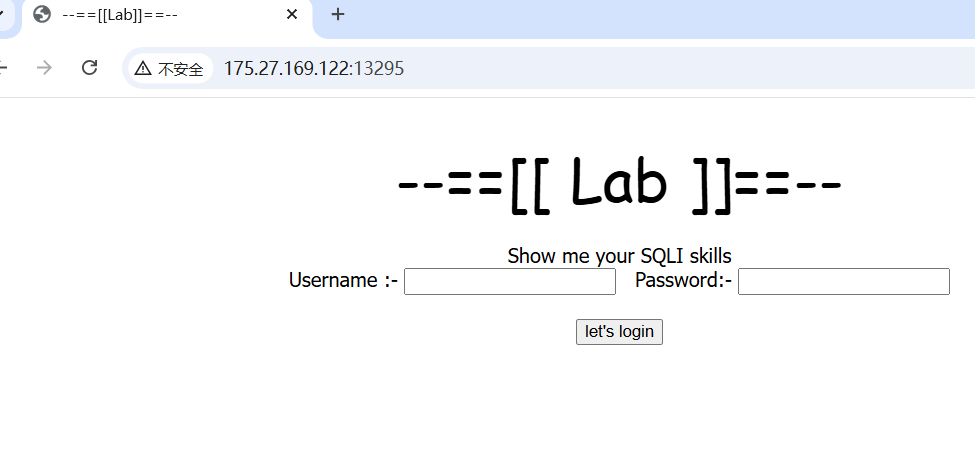Click the 不安全 site info label

click(180, 69)
